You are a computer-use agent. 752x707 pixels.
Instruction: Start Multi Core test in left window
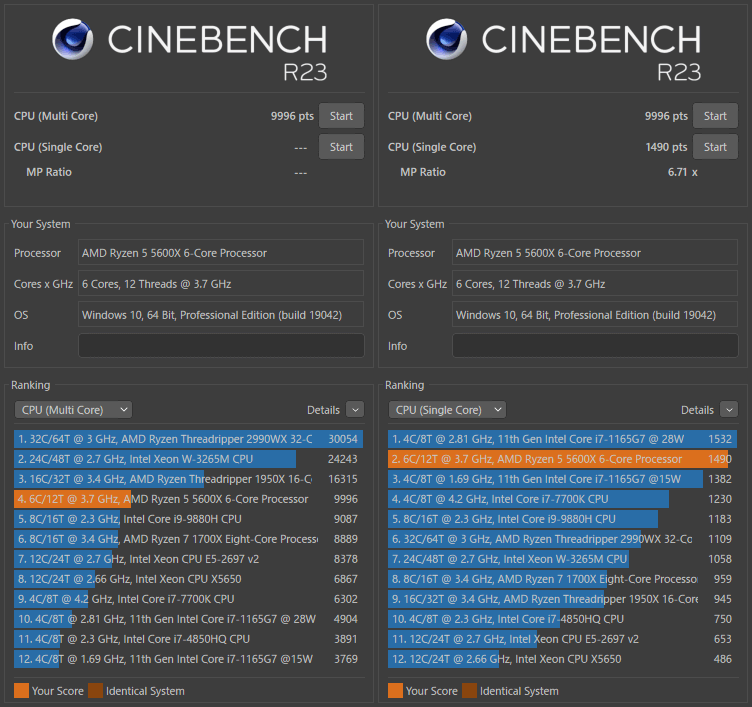(341, 116)
